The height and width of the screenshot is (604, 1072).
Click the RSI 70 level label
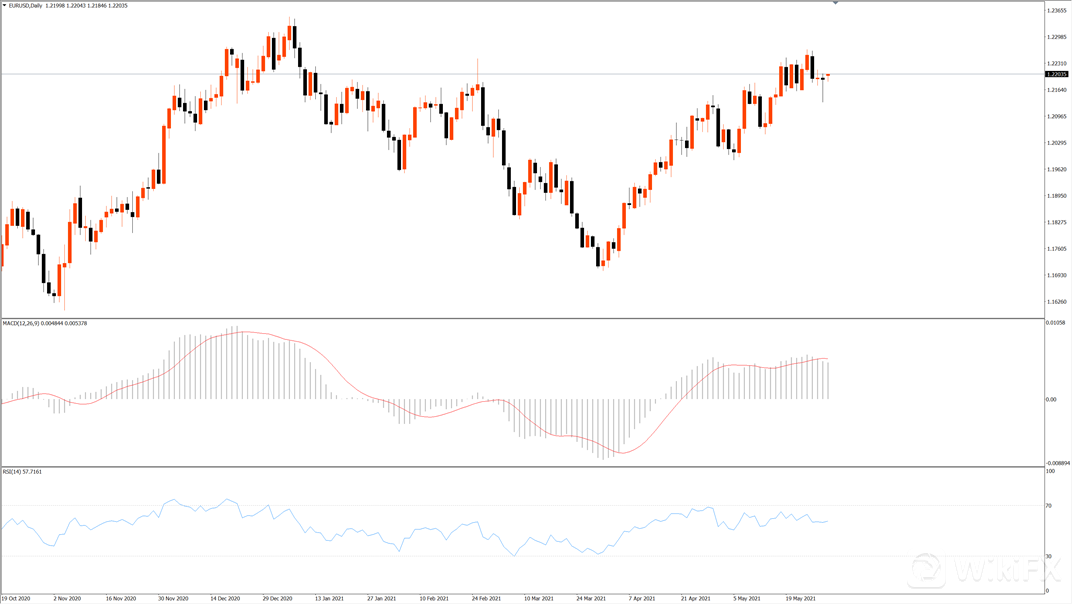tap(1049, 506)
